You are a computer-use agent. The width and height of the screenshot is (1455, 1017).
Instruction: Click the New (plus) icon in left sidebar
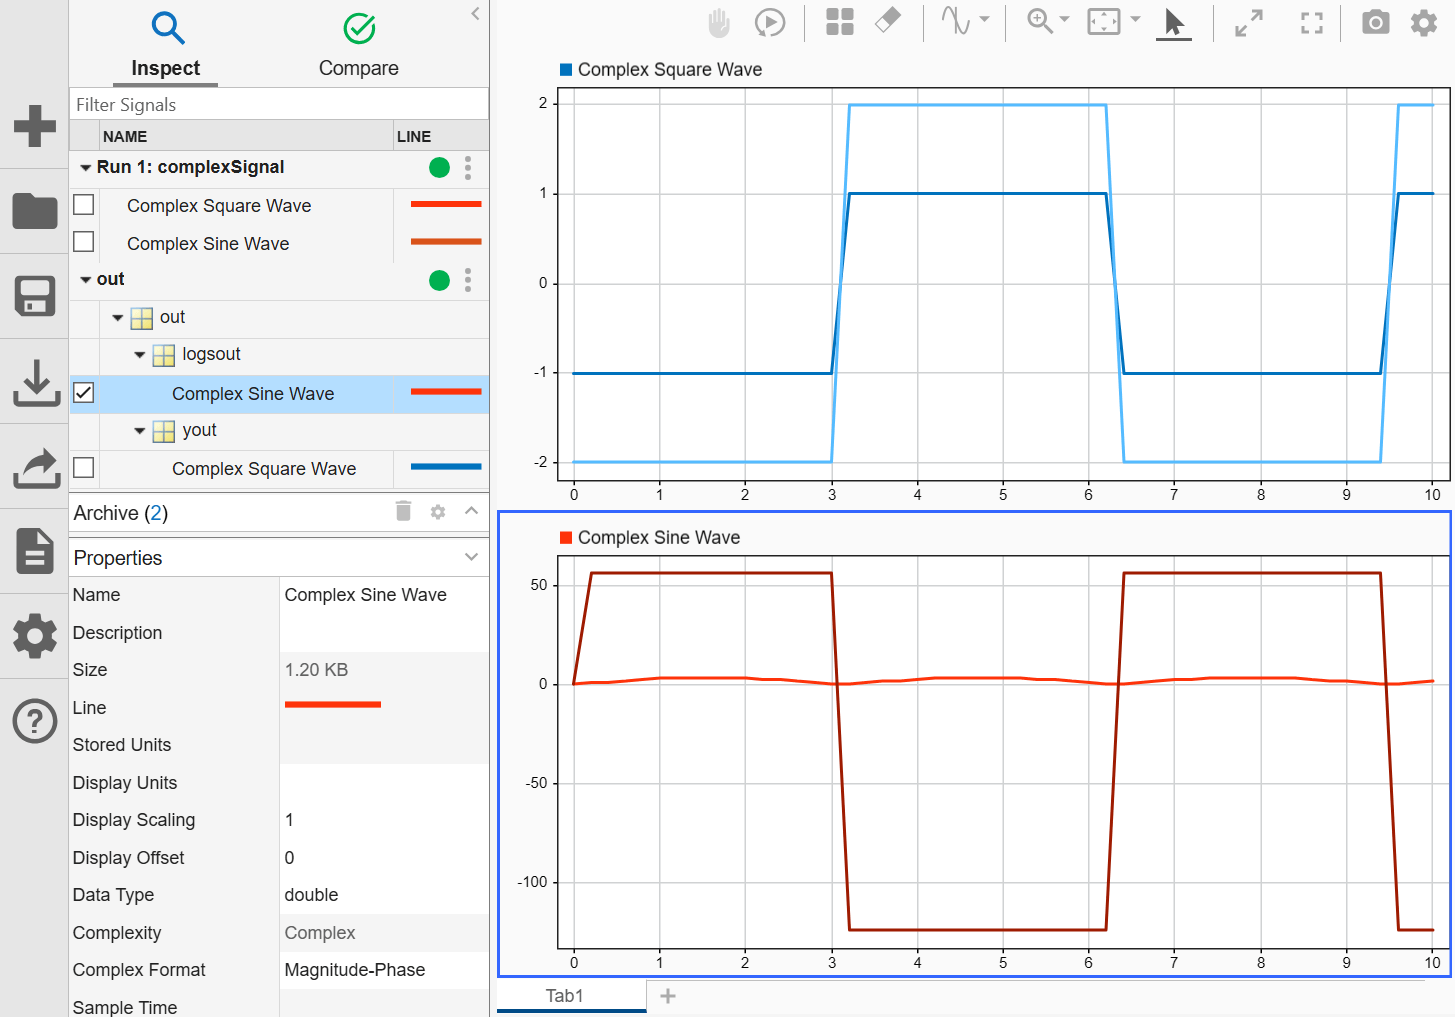[35, 126]
